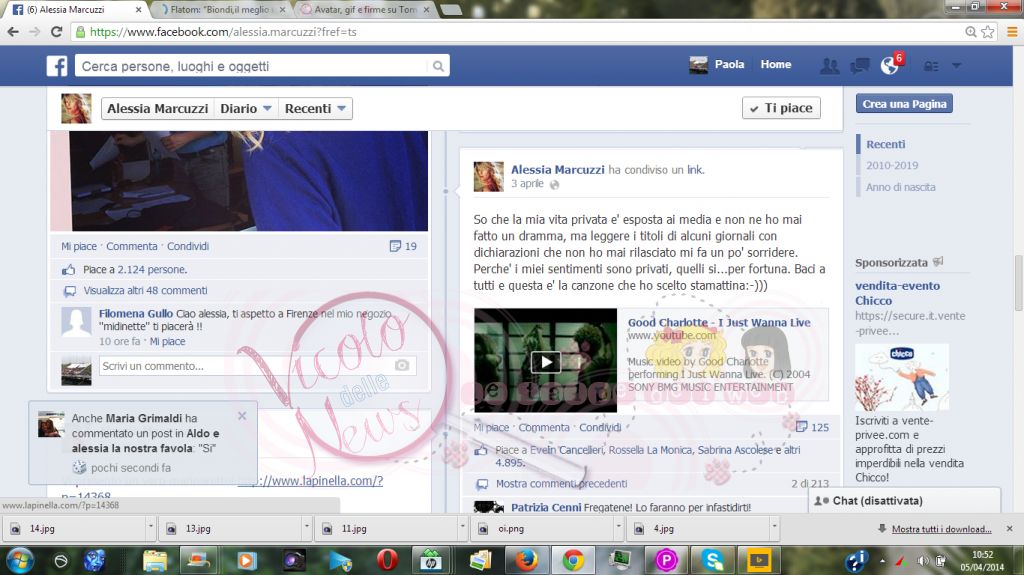Open dropdown arrow for 4.jpg download
Screen dimensions: 1024x575
(x=775, y=527)
